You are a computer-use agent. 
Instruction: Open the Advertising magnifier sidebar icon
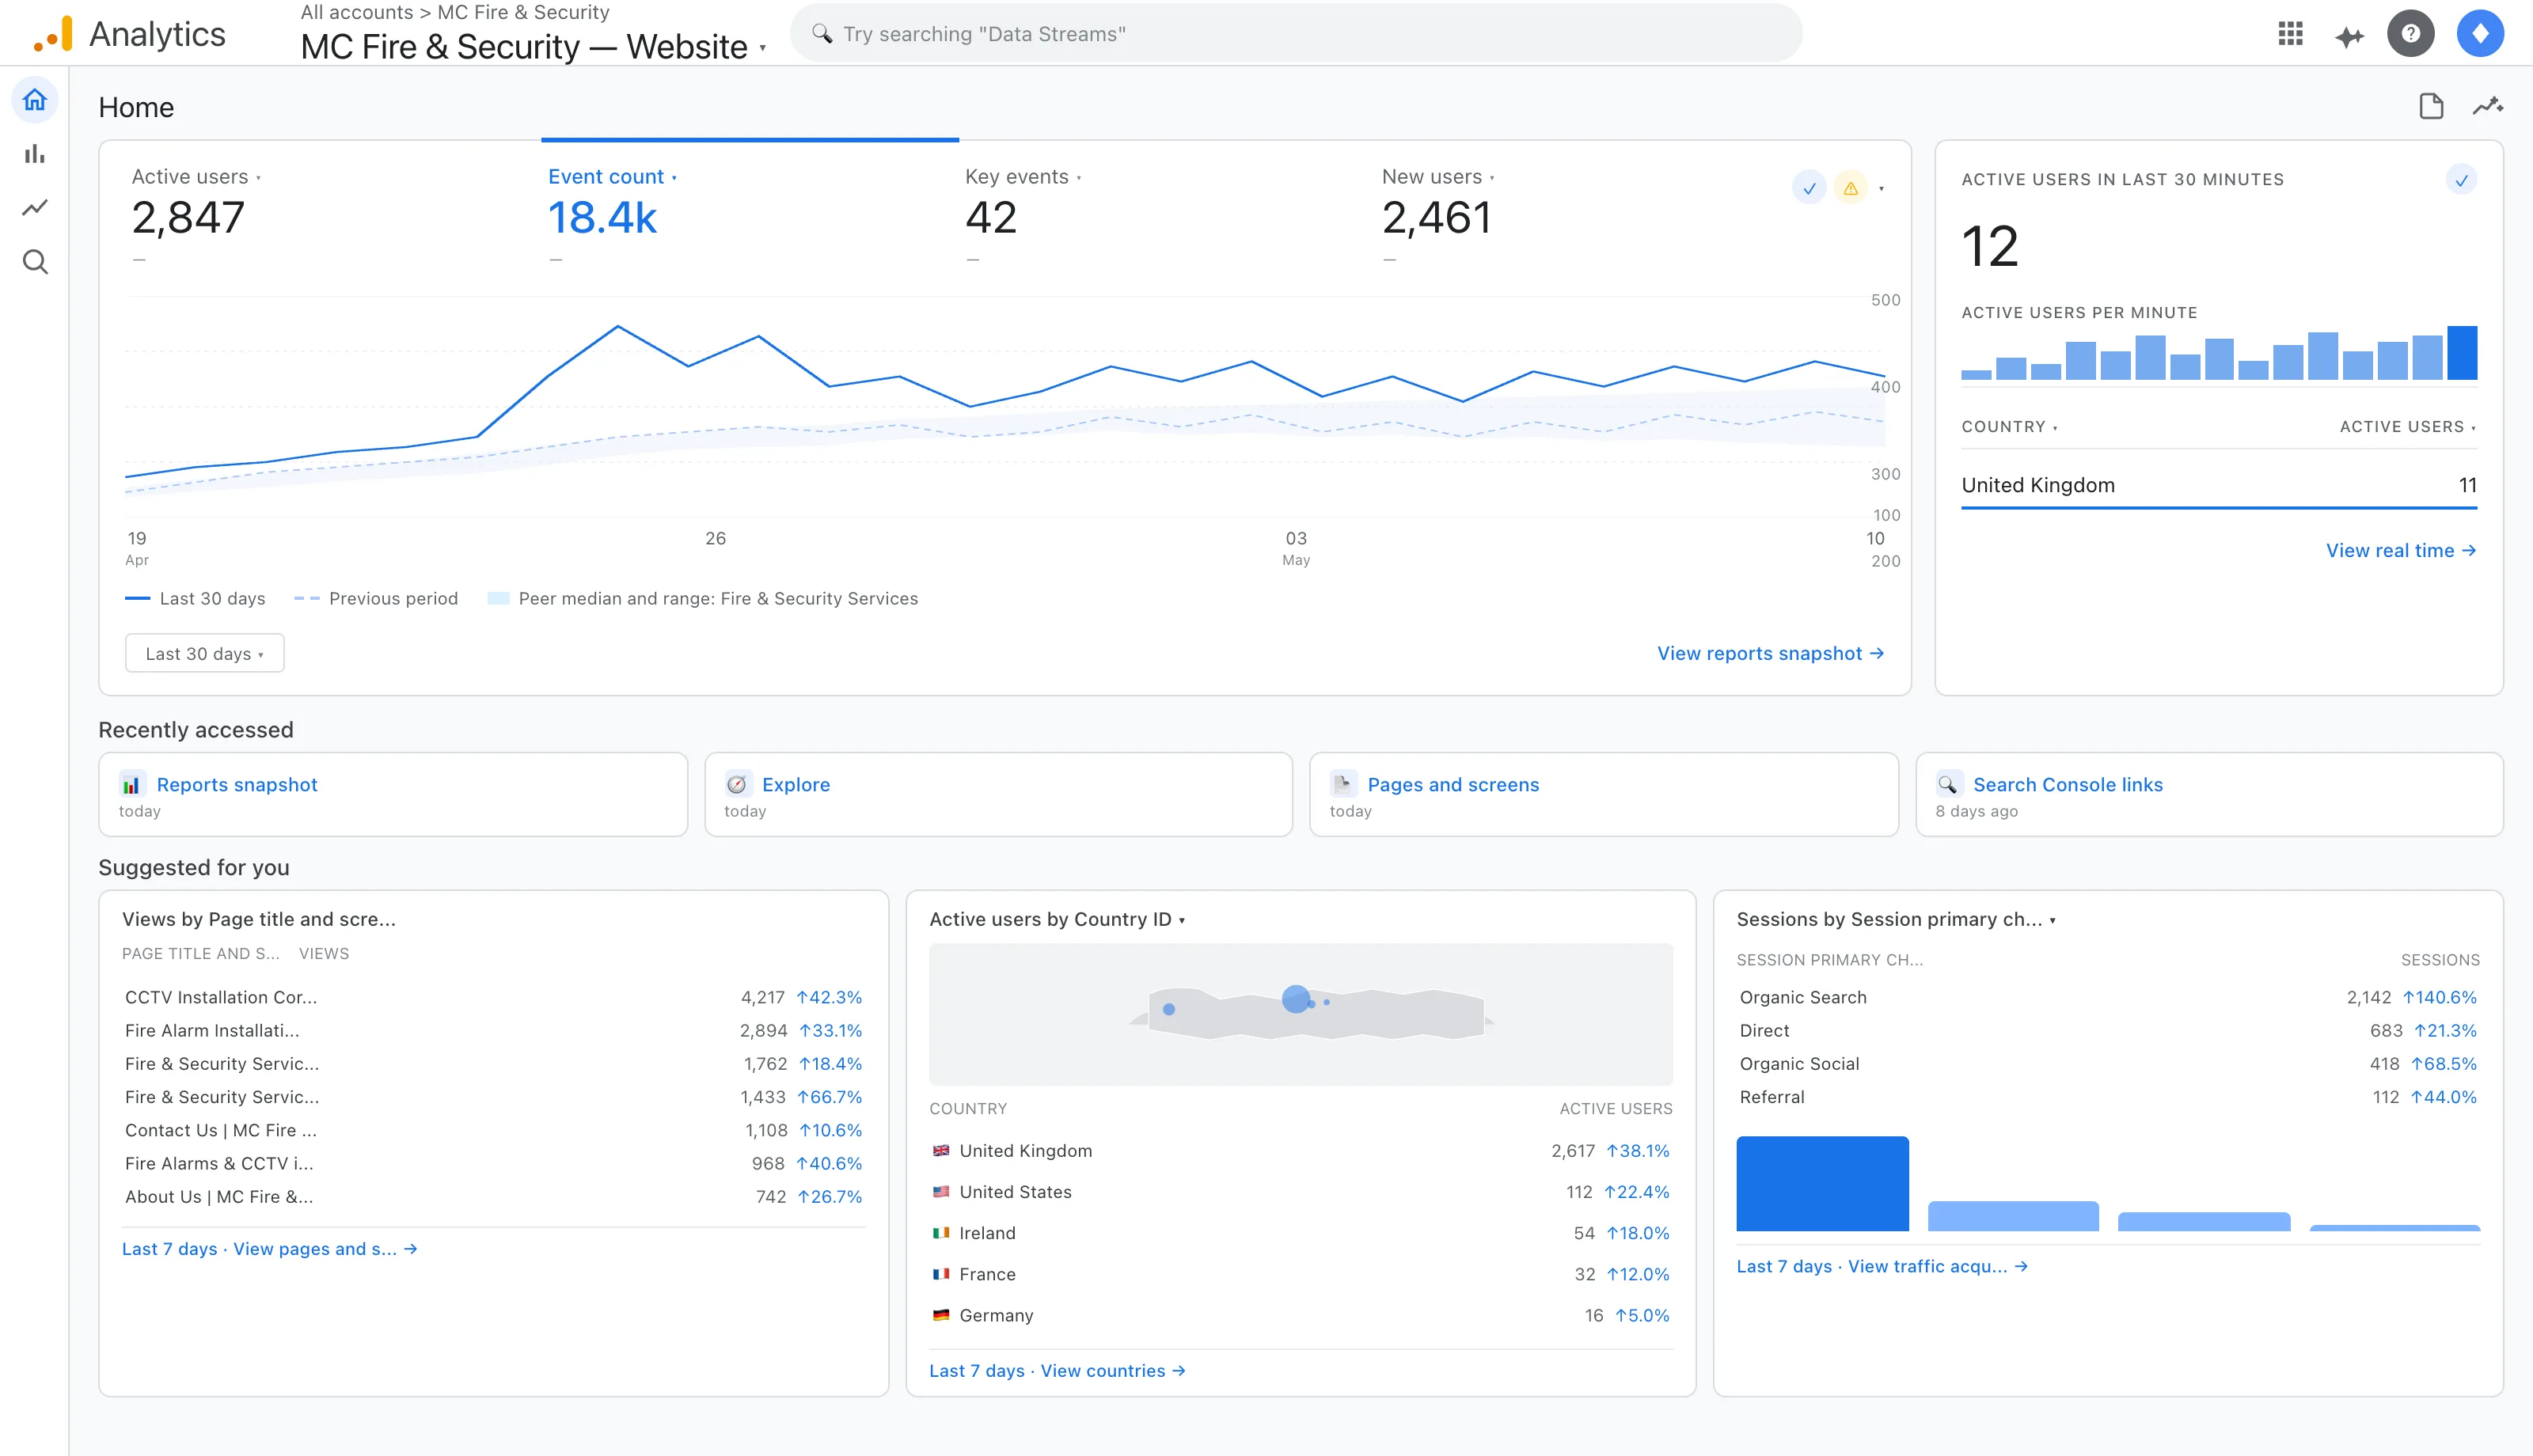click(x=35, y=262)
